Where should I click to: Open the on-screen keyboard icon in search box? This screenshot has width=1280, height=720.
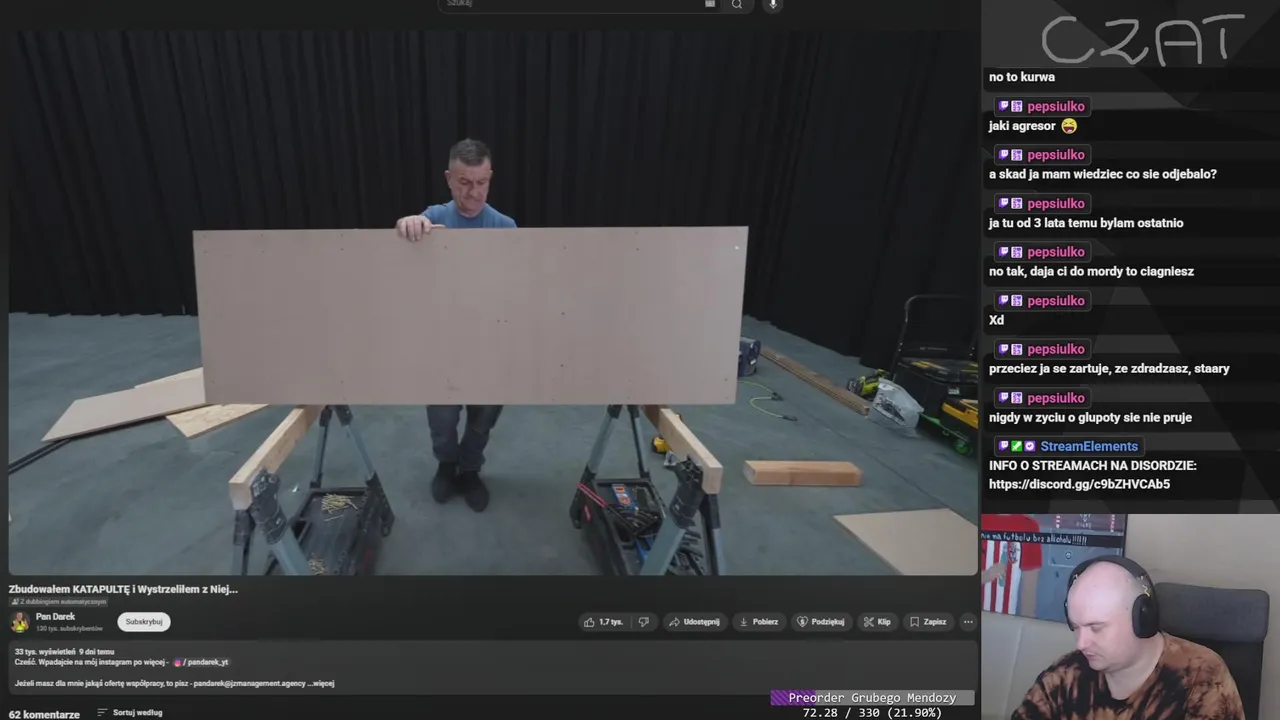click(710, 4)
